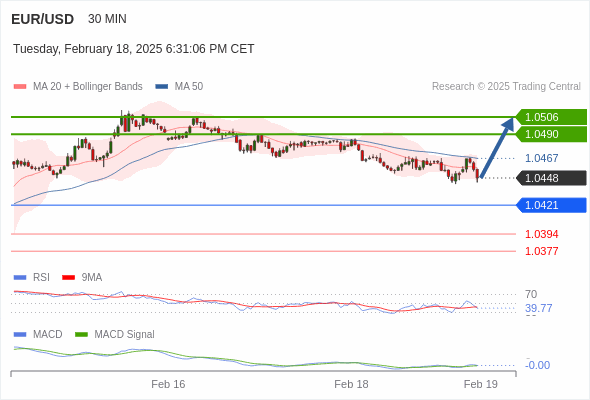Click the RSI value 39.77 label
The width and height of the screenshot is (590, 400).
coord(538,309)
